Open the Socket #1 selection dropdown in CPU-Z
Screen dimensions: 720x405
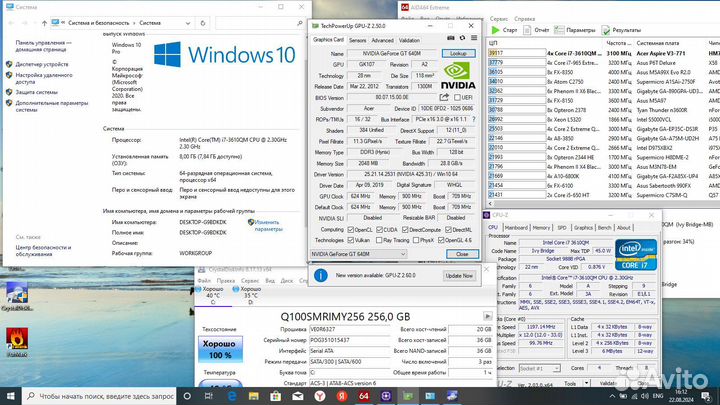[540, 368]
